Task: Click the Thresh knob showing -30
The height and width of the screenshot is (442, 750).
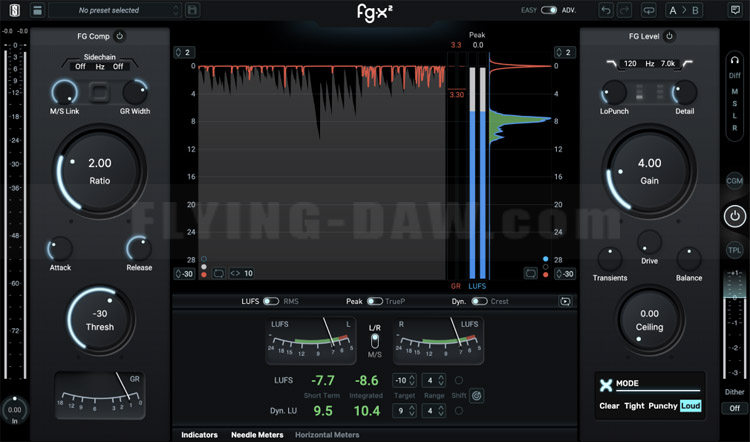Action: point(100,320)
